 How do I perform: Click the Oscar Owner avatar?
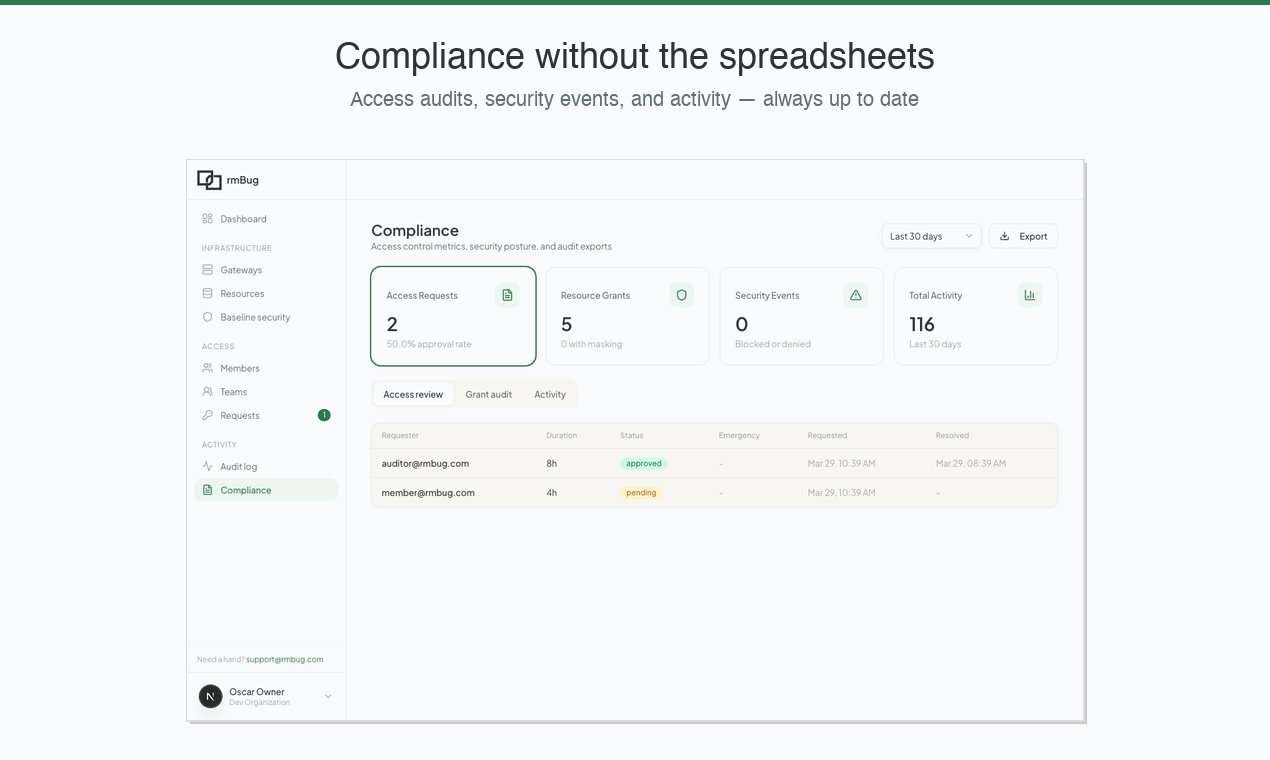(210, 696)
